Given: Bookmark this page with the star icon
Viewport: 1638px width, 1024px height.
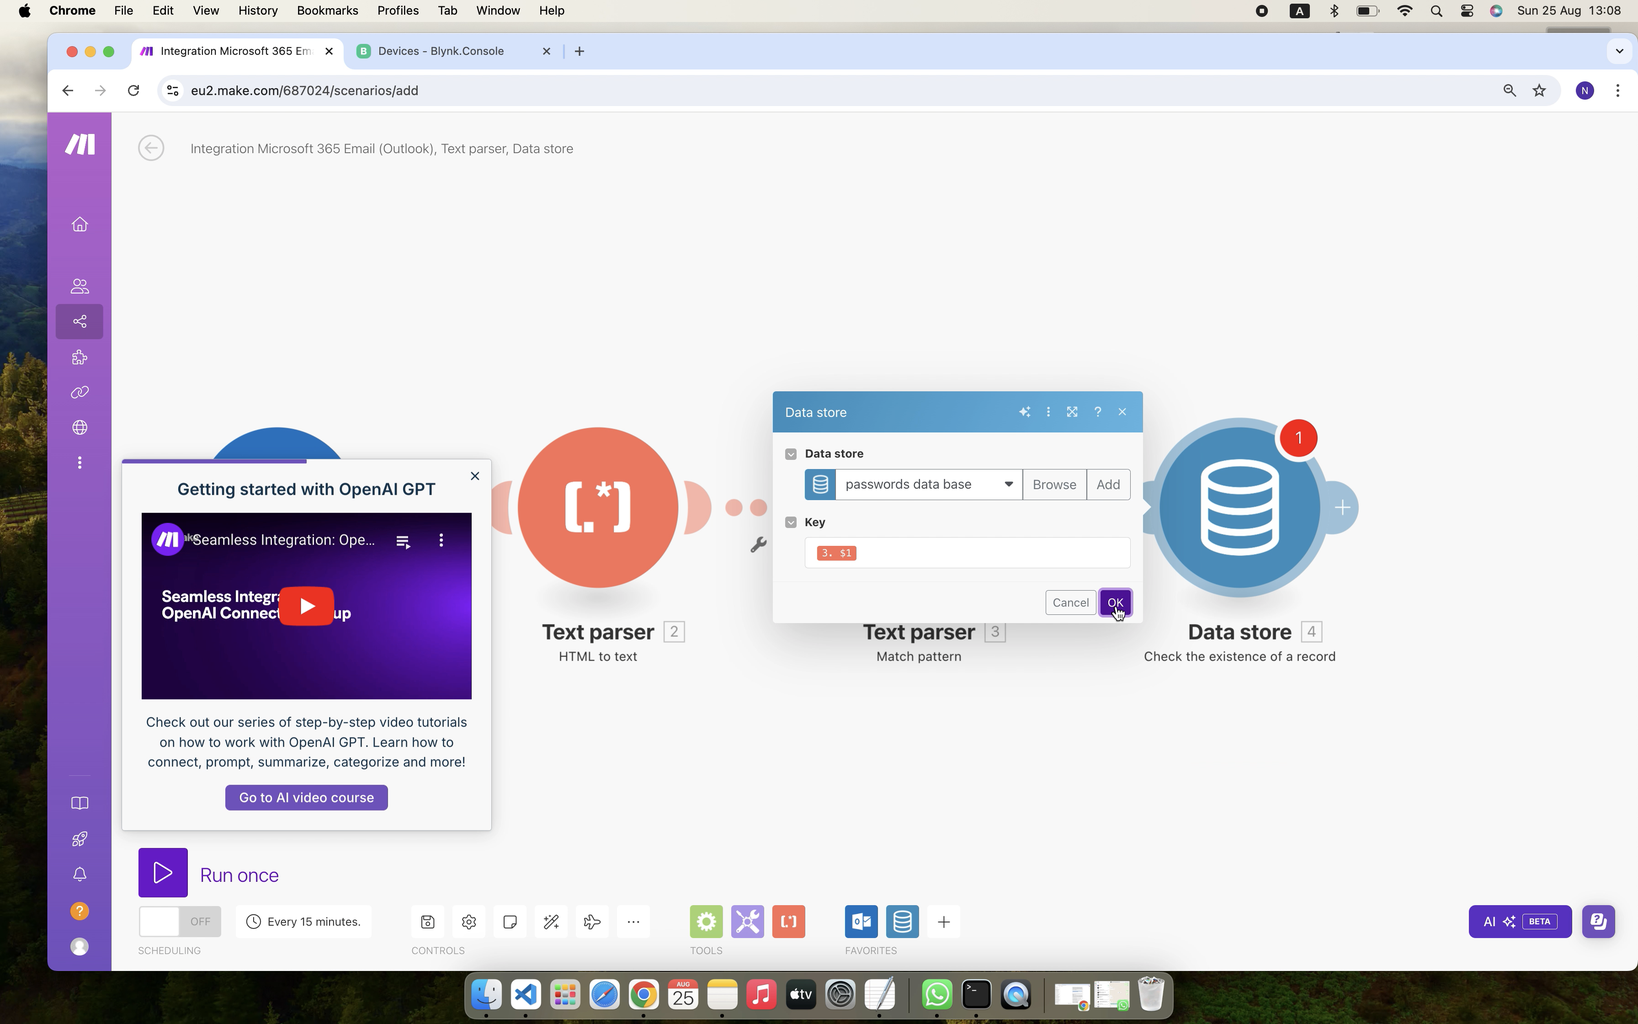Looking at the screenshot, I should tap(1539, 90).
